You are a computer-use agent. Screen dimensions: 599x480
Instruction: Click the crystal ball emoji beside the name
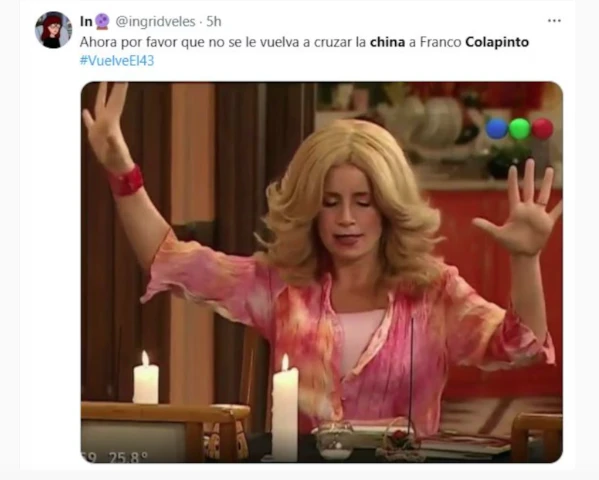point(102,21)
